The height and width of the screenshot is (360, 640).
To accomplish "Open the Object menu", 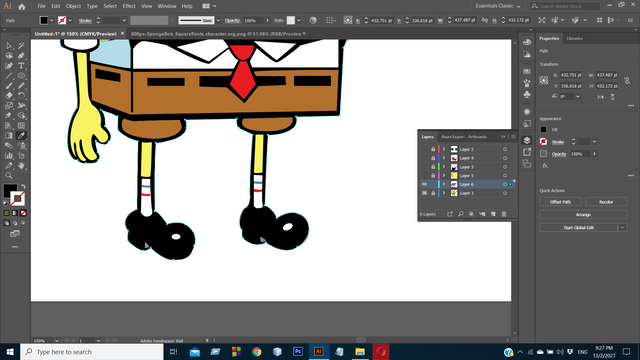I will click(x=73, y=6).
